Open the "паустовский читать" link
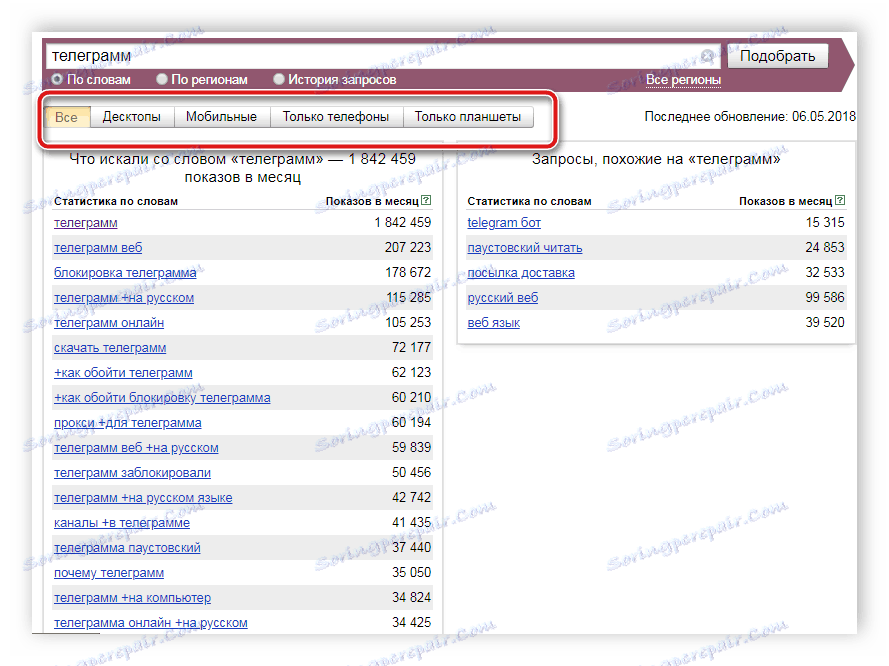889x666 pixels. tap(524, 248)
